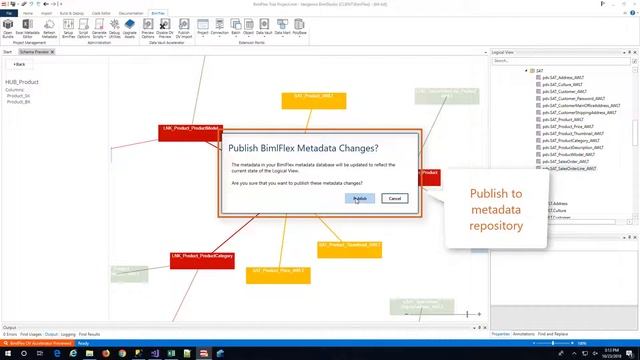Click the Disable DV Preview icon
640x360 pixels.
click(x=164, y=29)
